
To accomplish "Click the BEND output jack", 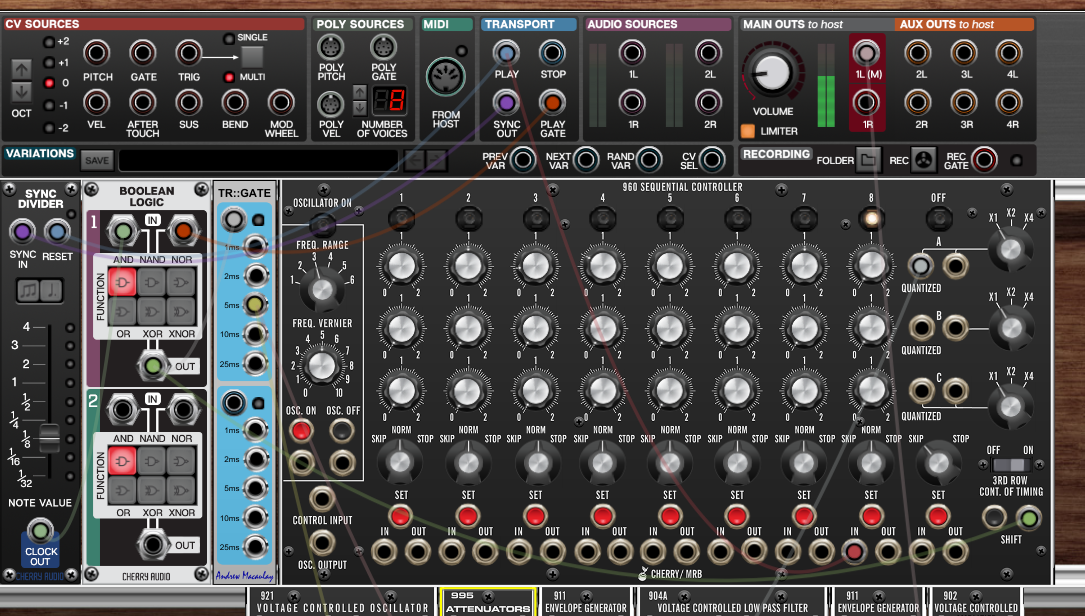I will 235,103.
